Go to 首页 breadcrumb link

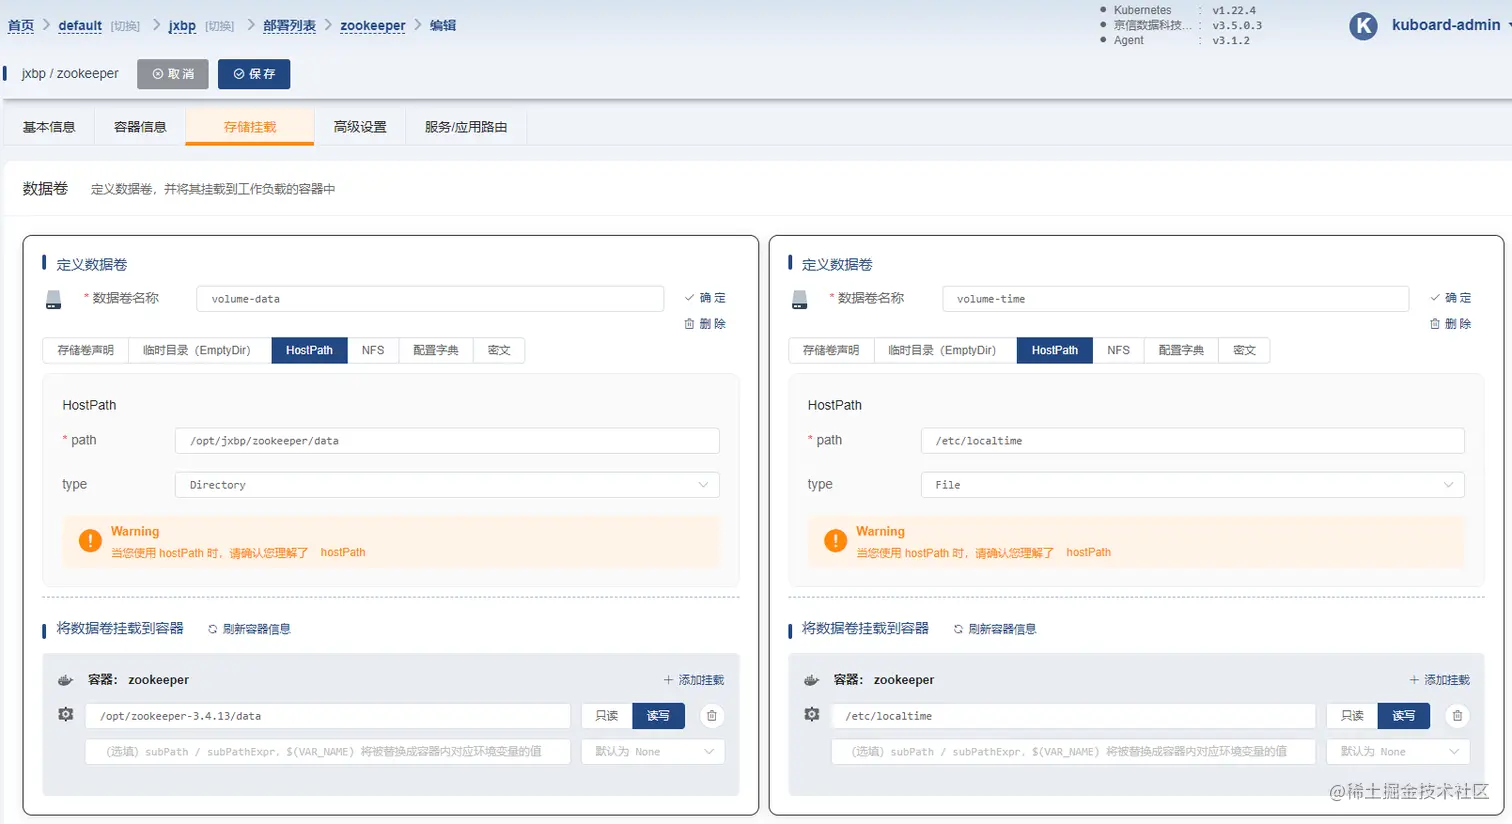(21, 26)
